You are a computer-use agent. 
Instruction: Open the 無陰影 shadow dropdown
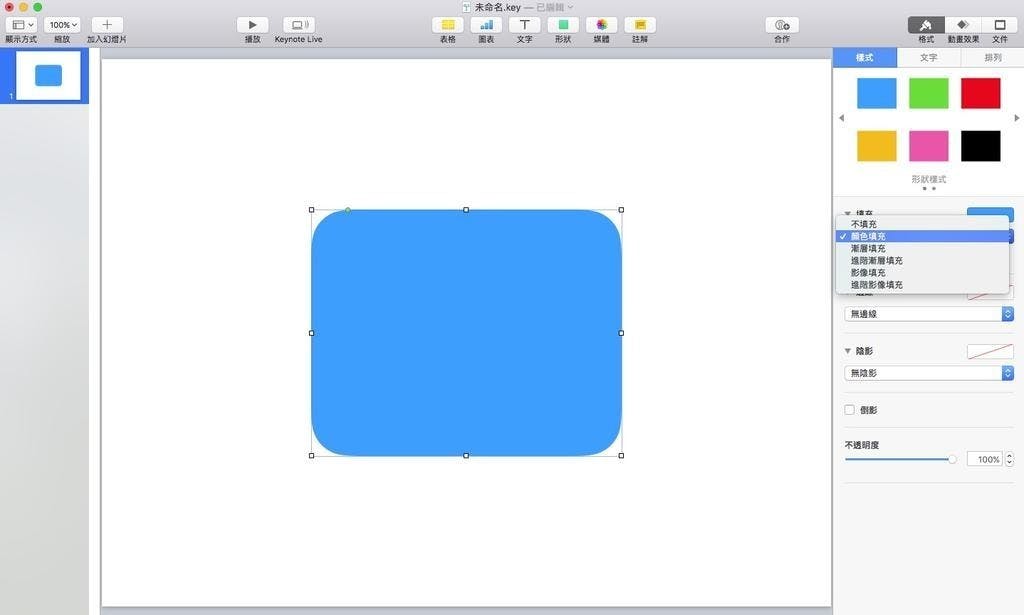click(929, 373)
